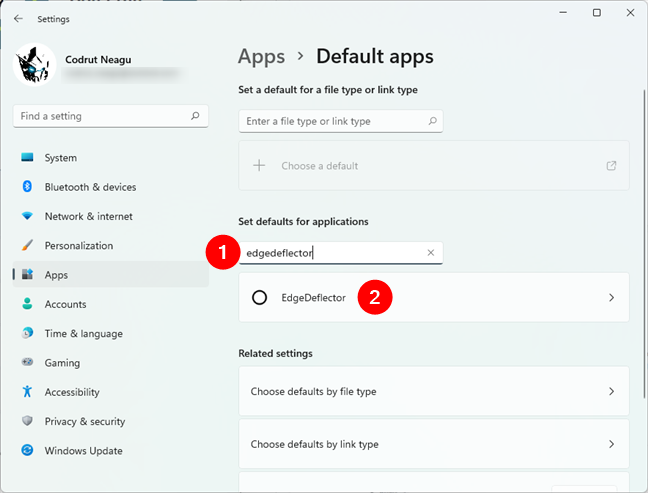Open Choose defaults by link type
Viewport: 648px width, 493px height.
click(434, 444)
